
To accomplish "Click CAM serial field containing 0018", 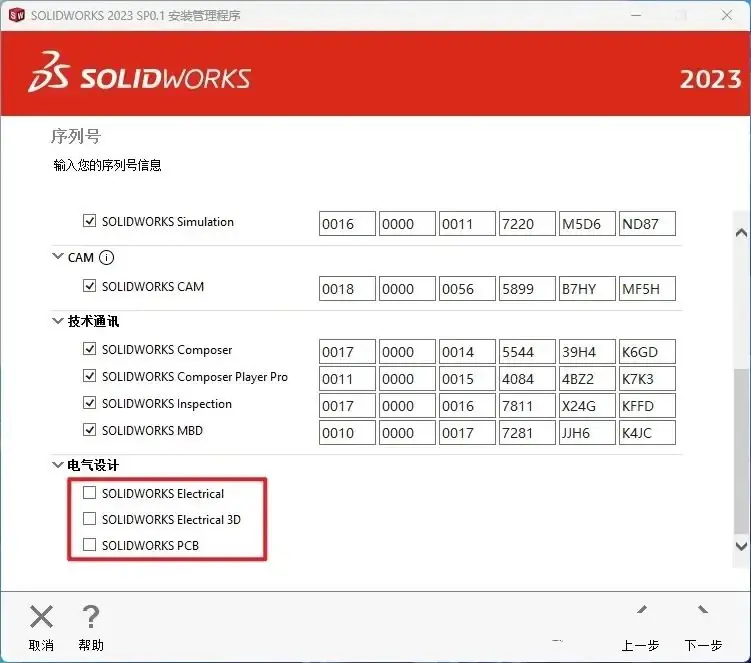I will tap(347, 289).
